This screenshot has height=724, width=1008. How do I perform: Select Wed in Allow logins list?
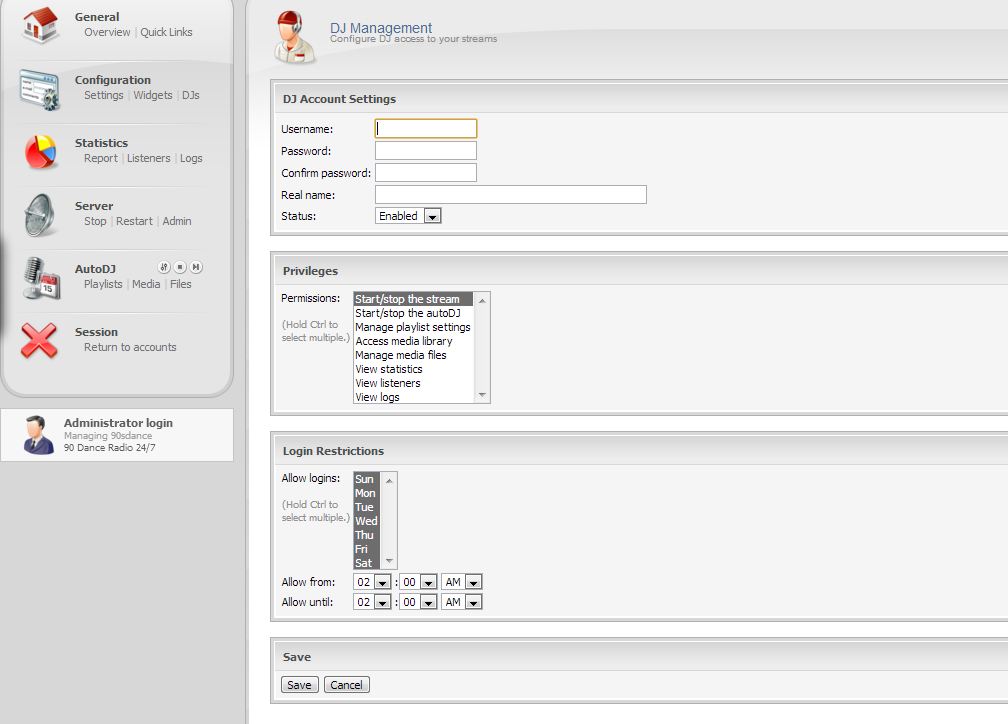point(366,521)
